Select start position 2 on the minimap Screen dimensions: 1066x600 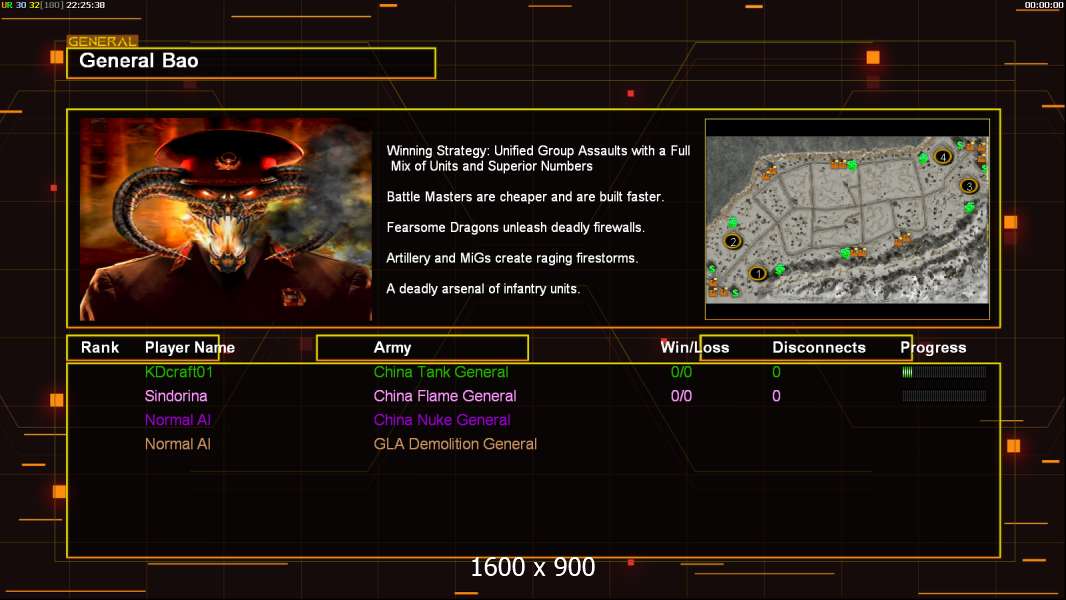coord(733,241)
